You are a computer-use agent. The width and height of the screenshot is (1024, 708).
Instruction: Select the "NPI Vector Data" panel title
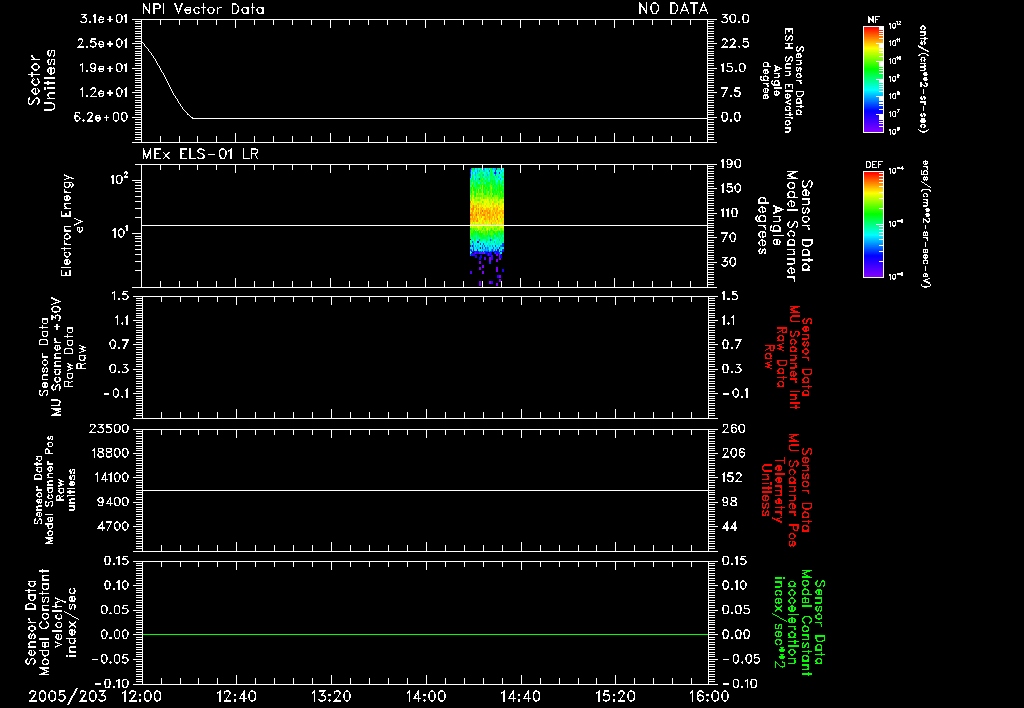pos(203,9)
